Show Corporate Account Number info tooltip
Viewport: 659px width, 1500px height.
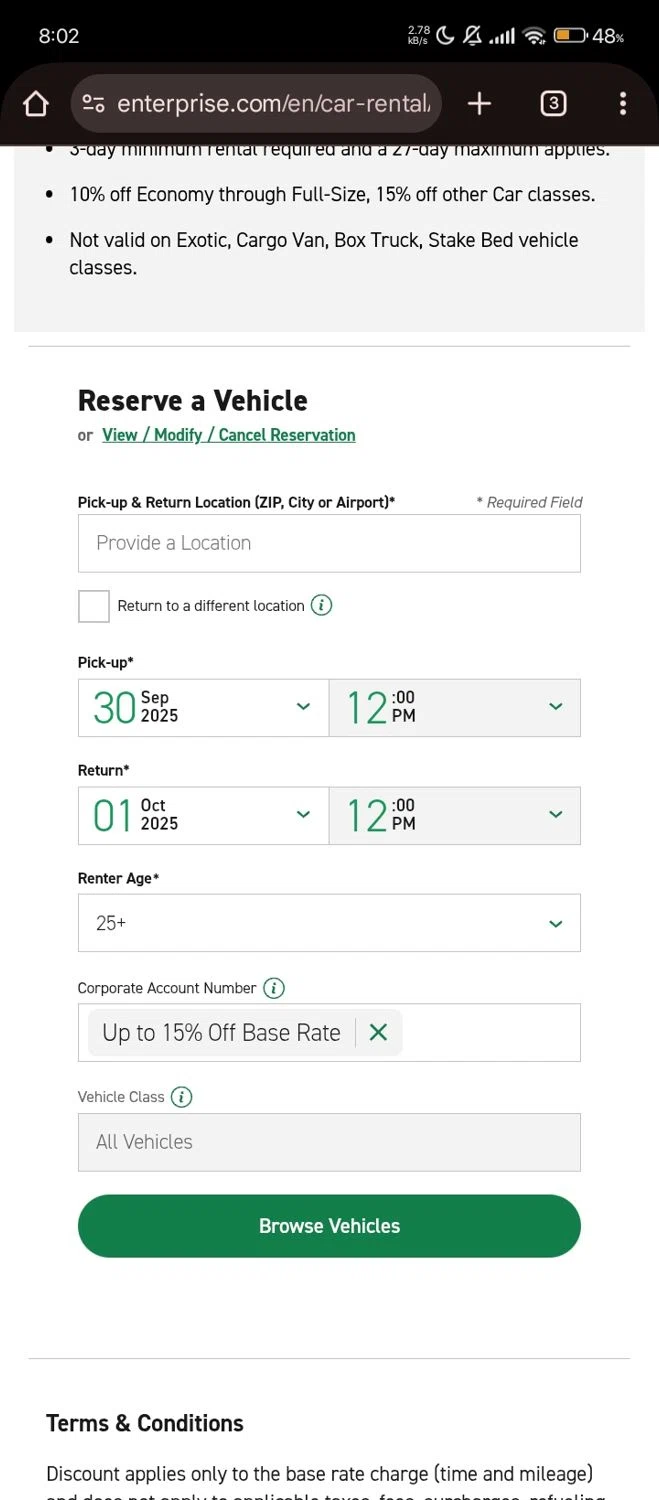click(x=274, y=988)
